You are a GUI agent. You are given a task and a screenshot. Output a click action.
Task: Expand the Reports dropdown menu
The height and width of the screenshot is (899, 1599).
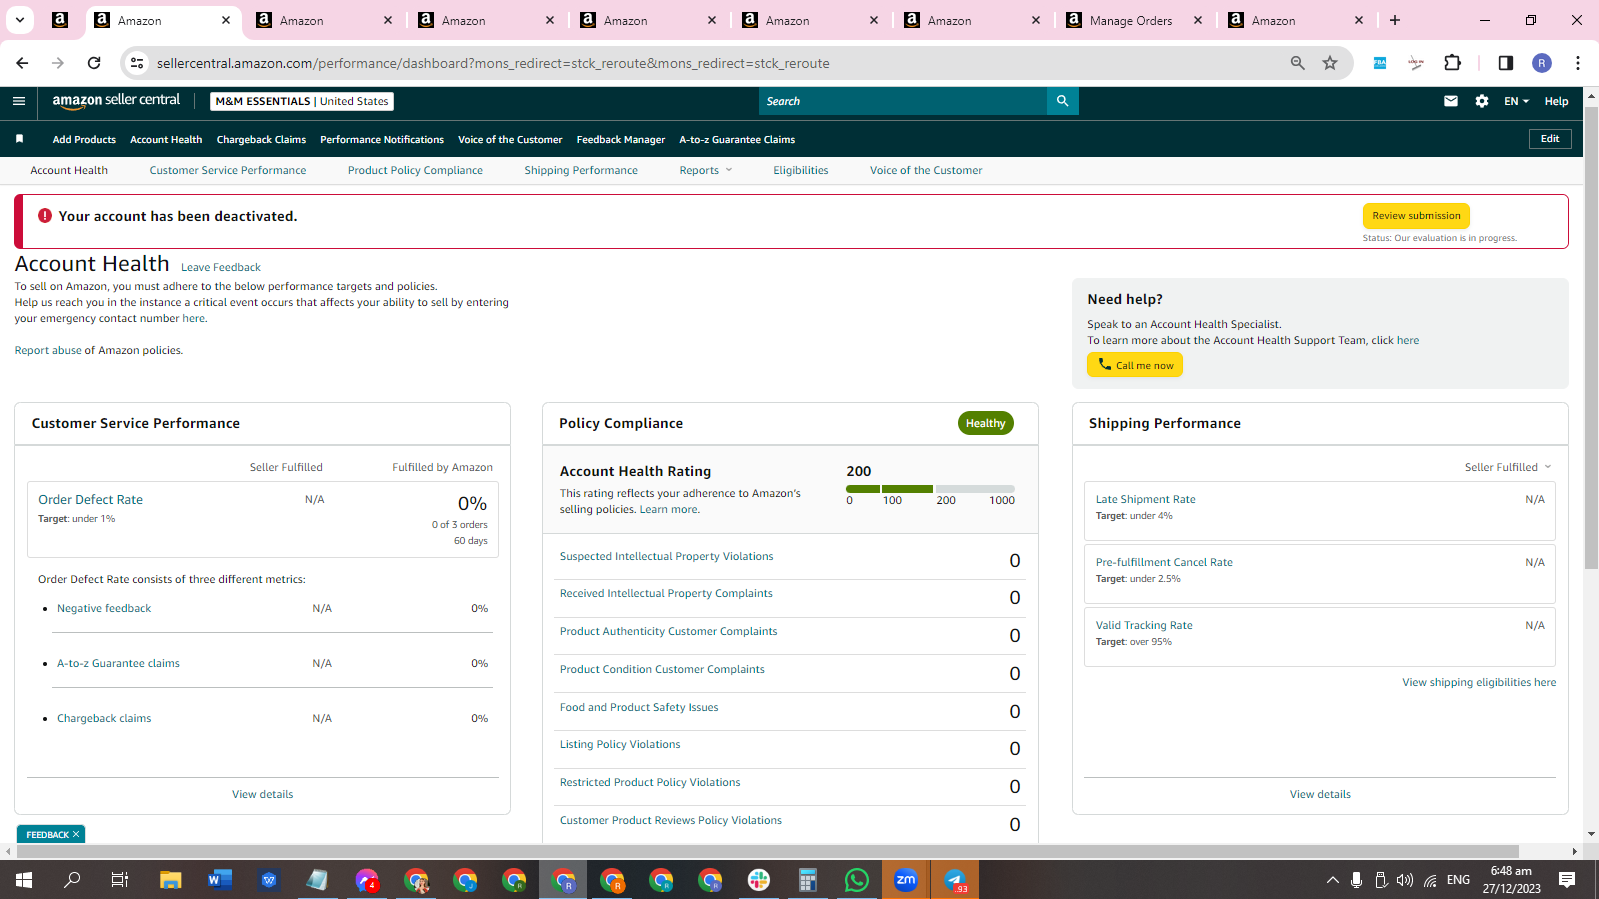pyautogui.click(x=706, y=170)
